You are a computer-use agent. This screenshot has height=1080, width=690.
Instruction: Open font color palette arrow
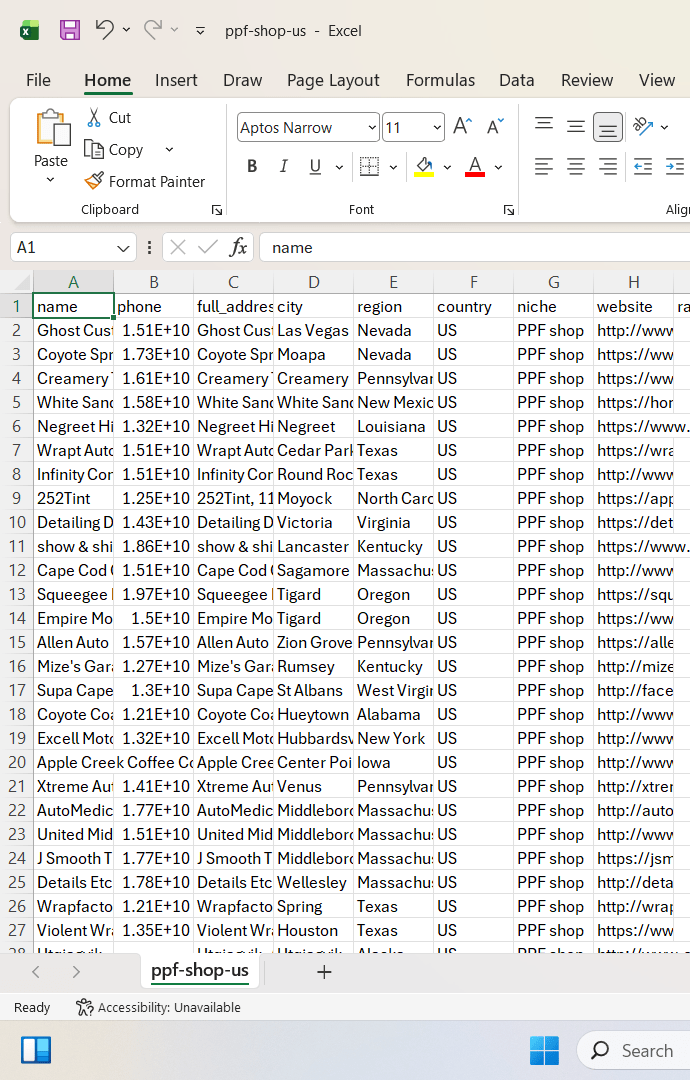point(499,167)
